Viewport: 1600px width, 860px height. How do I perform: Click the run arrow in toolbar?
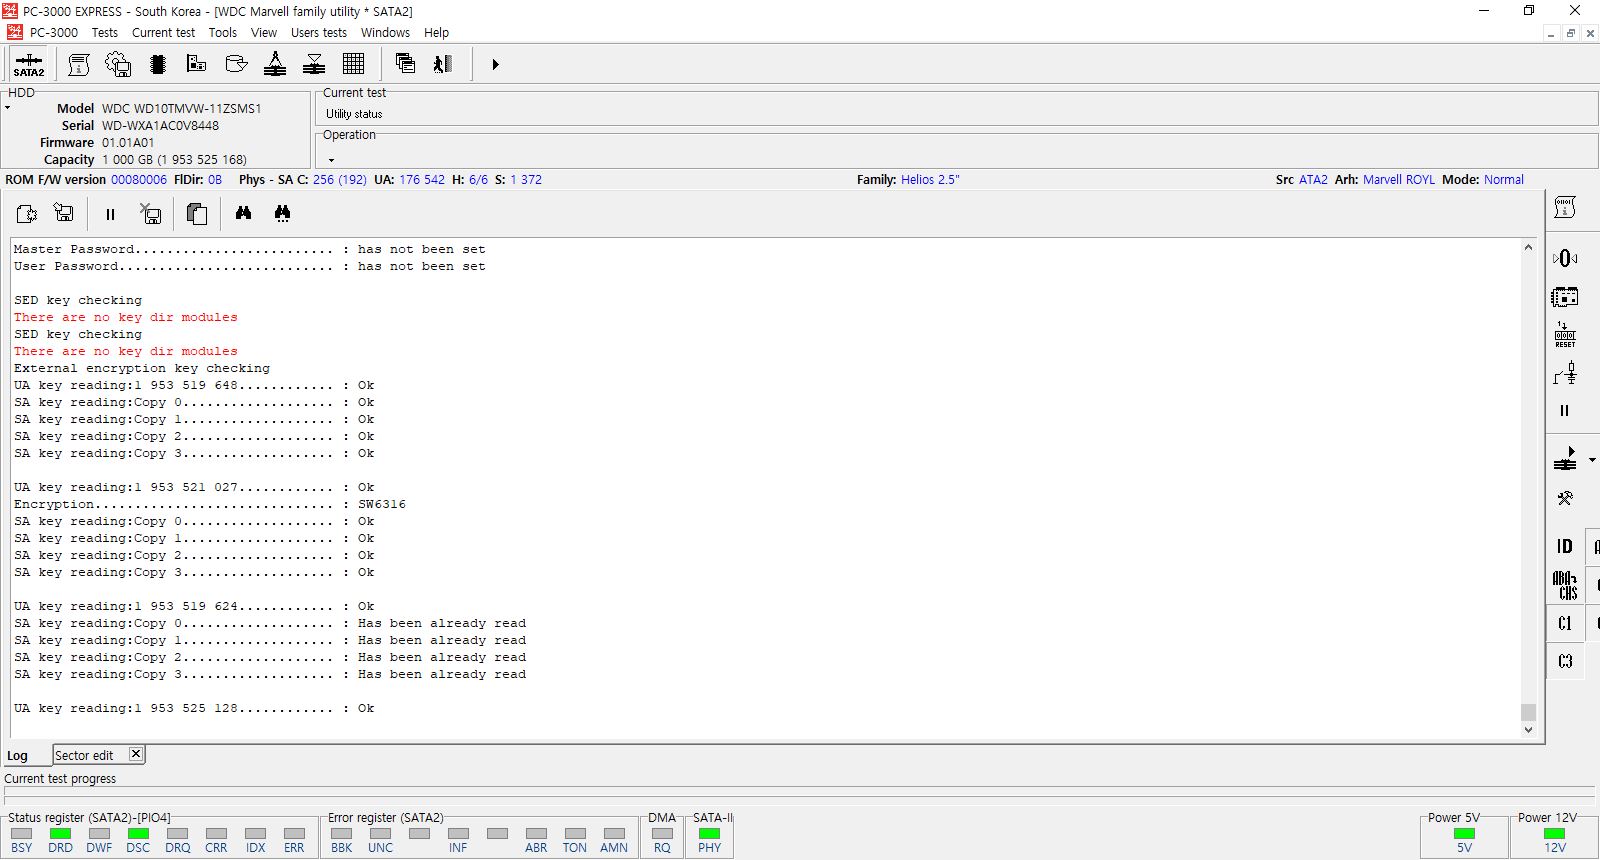[495, 65]
